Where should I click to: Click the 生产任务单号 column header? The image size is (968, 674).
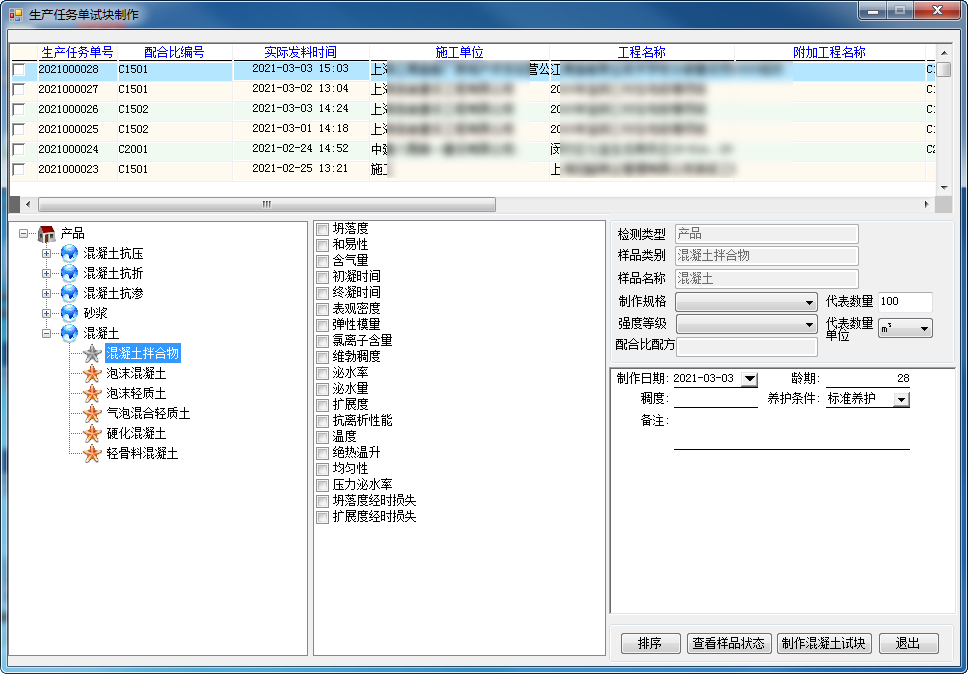[77, 52]
